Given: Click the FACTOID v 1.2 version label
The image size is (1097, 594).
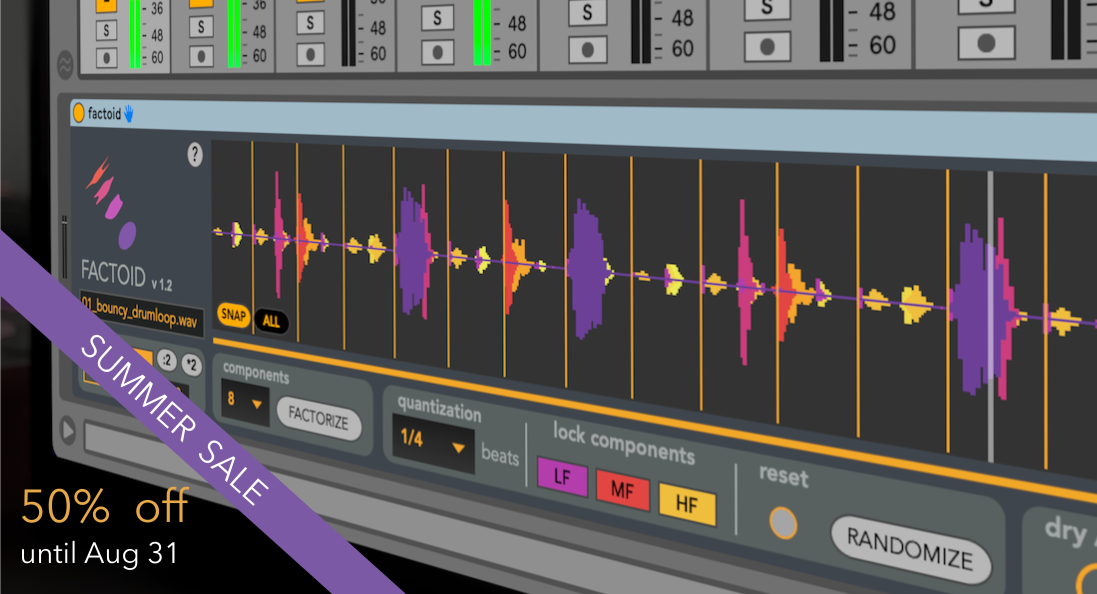Looking at the screenshot, I should 126,274.
